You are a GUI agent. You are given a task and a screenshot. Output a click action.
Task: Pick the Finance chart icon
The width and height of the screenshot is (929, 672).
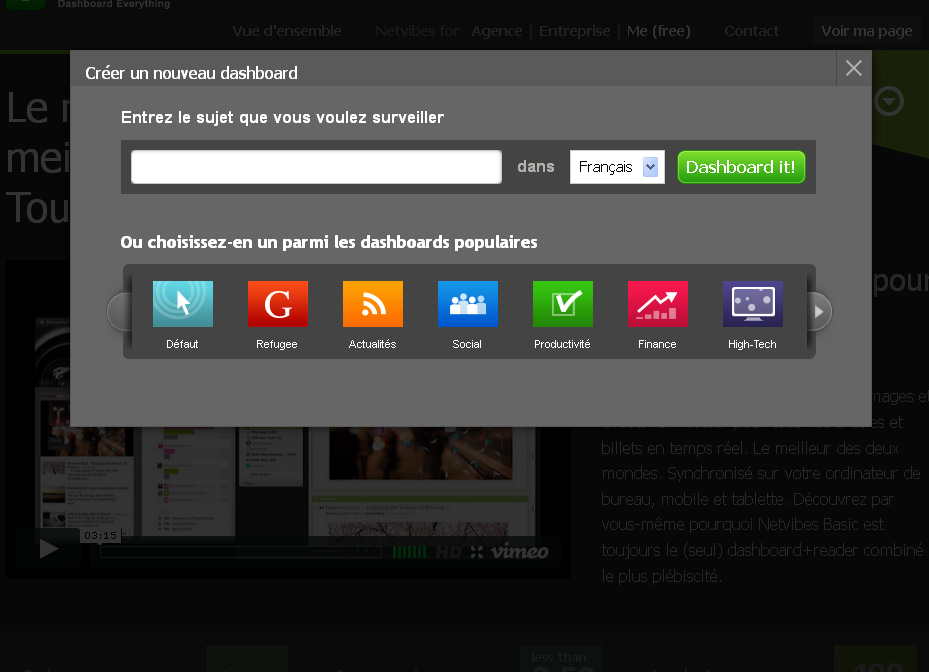[x=658, y=304]
